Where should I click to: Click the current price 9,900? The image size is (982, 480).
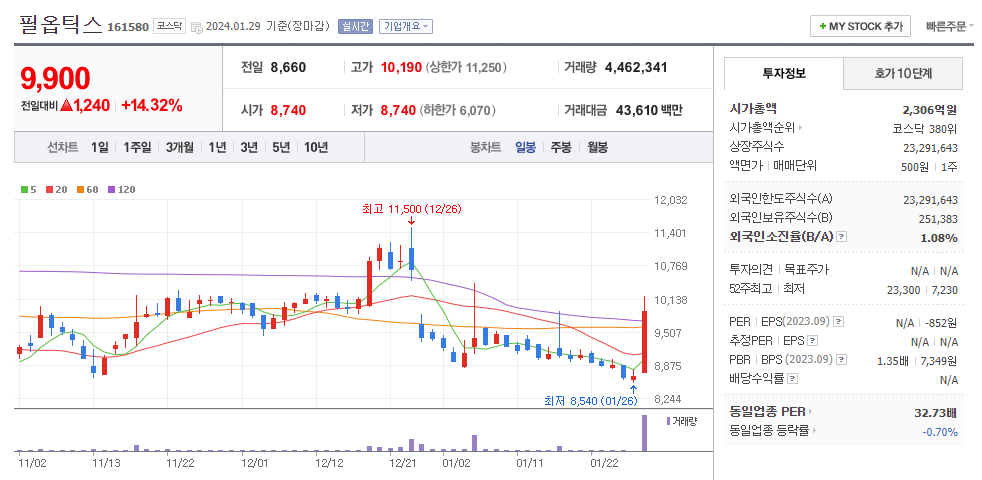pos(55,79)
